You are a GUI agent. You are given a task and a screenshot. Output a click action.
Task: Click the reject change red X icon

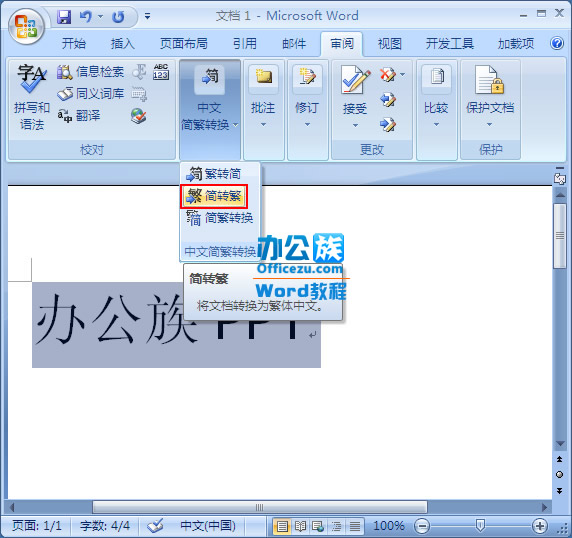click(x=387, y=75)
